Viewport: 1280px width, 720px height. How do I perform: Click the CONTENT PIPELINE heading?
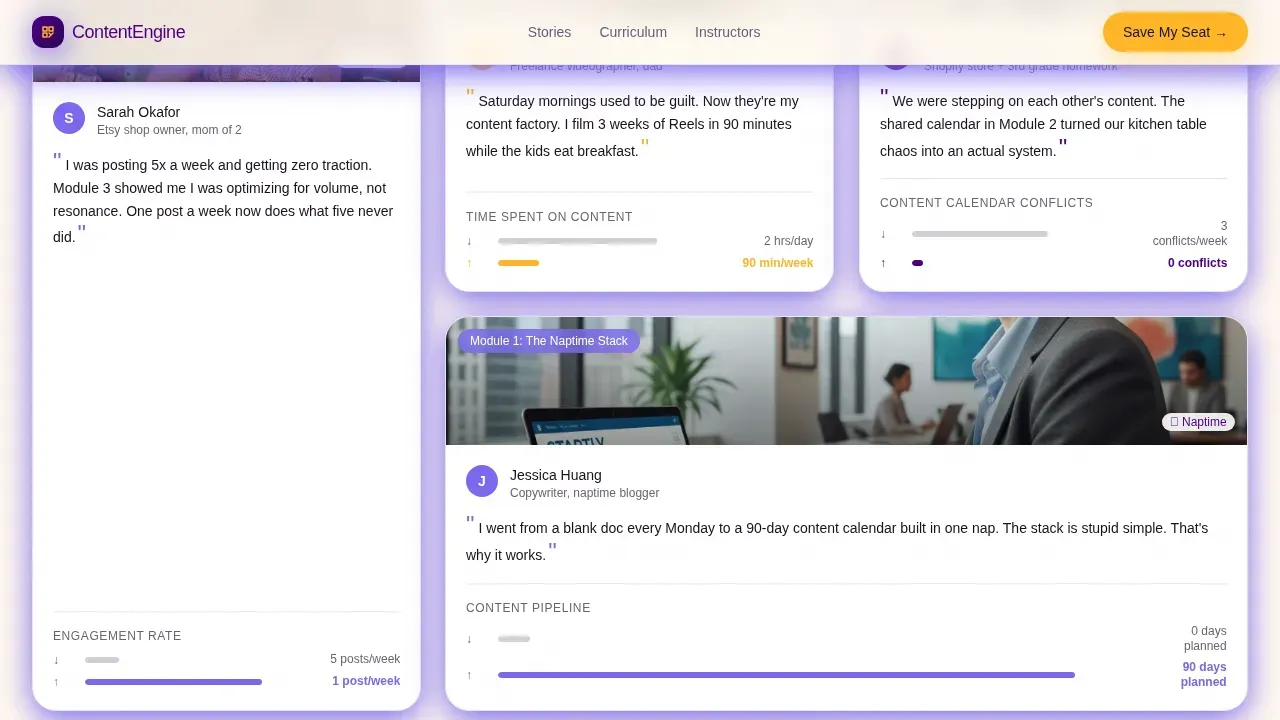point(528,608)
